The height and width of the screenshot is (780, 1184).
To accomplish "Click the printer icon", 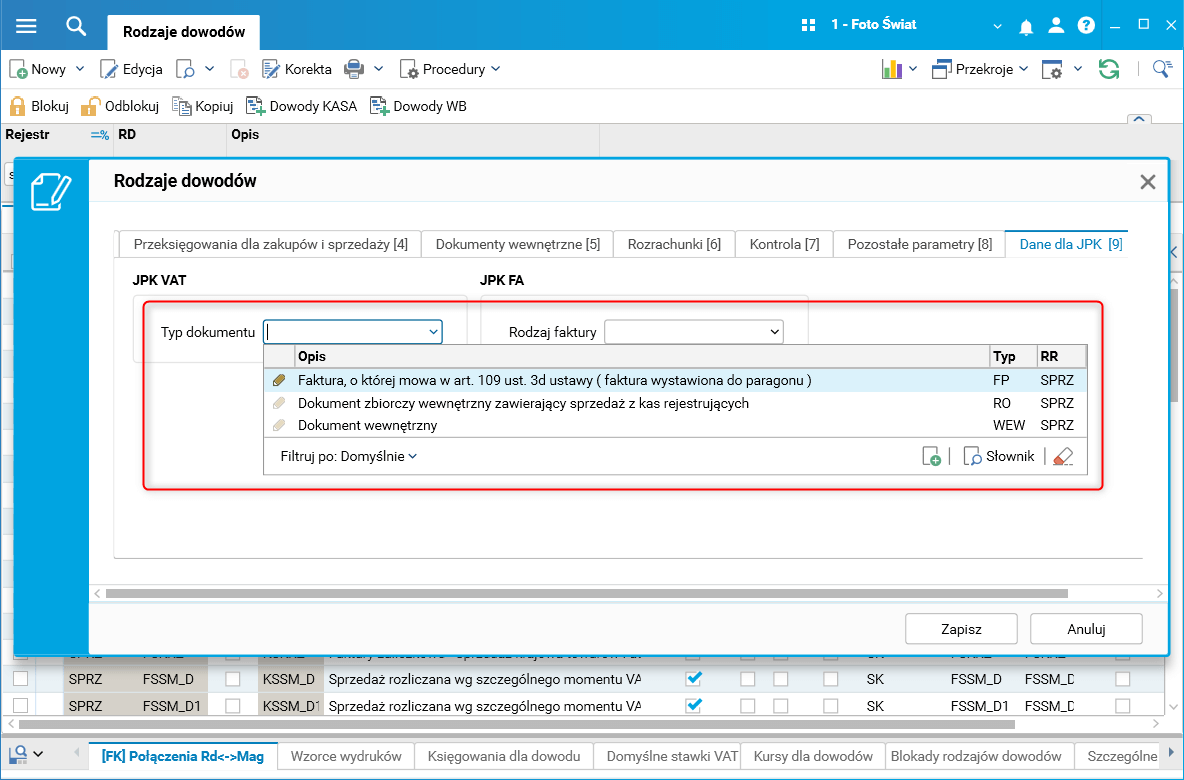I will click(353, 69).
